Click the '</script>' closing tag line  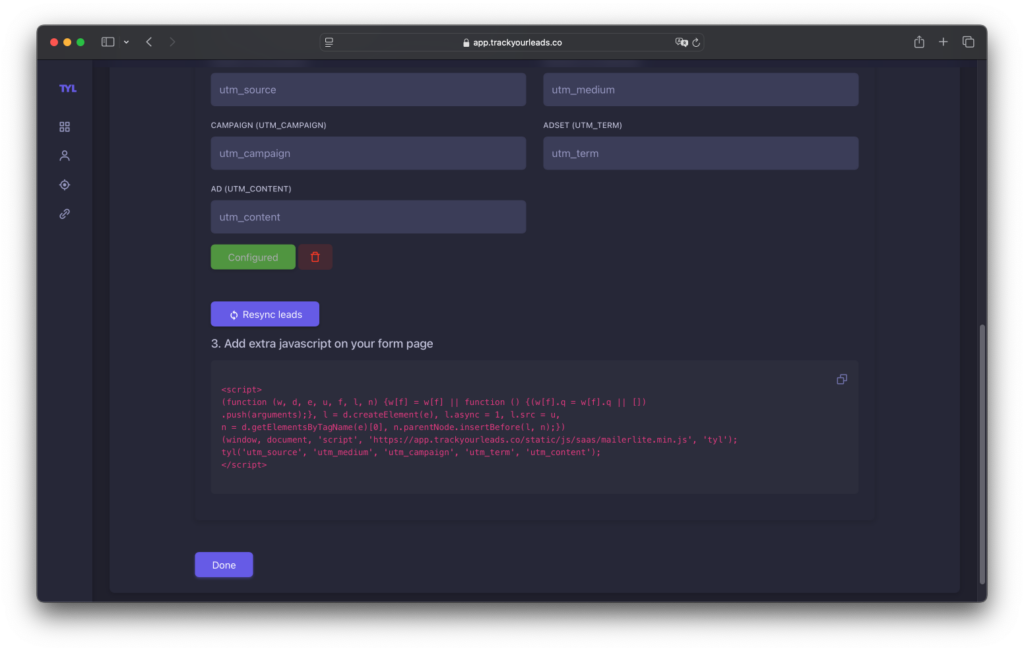pos(244,465)
